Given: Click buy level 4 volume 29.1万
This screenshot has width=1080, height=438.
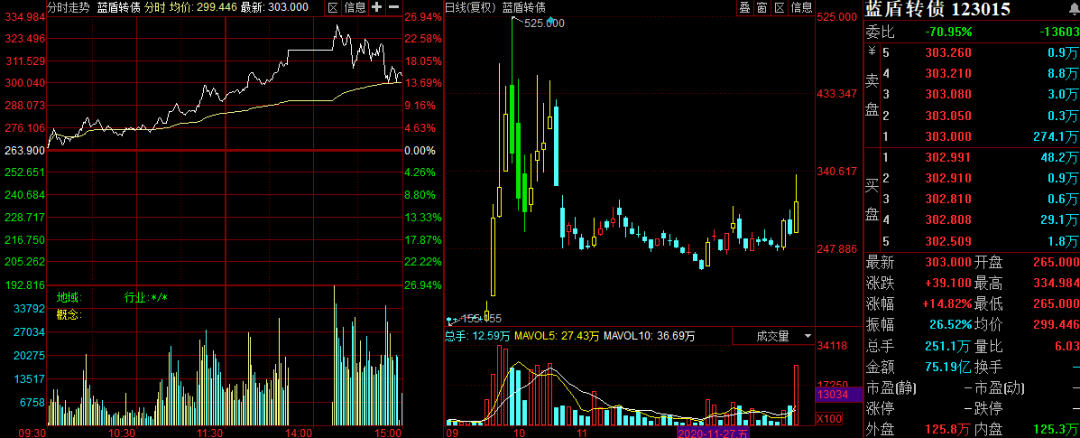Looking at the screenshot, I should (x=1059, y=220).
